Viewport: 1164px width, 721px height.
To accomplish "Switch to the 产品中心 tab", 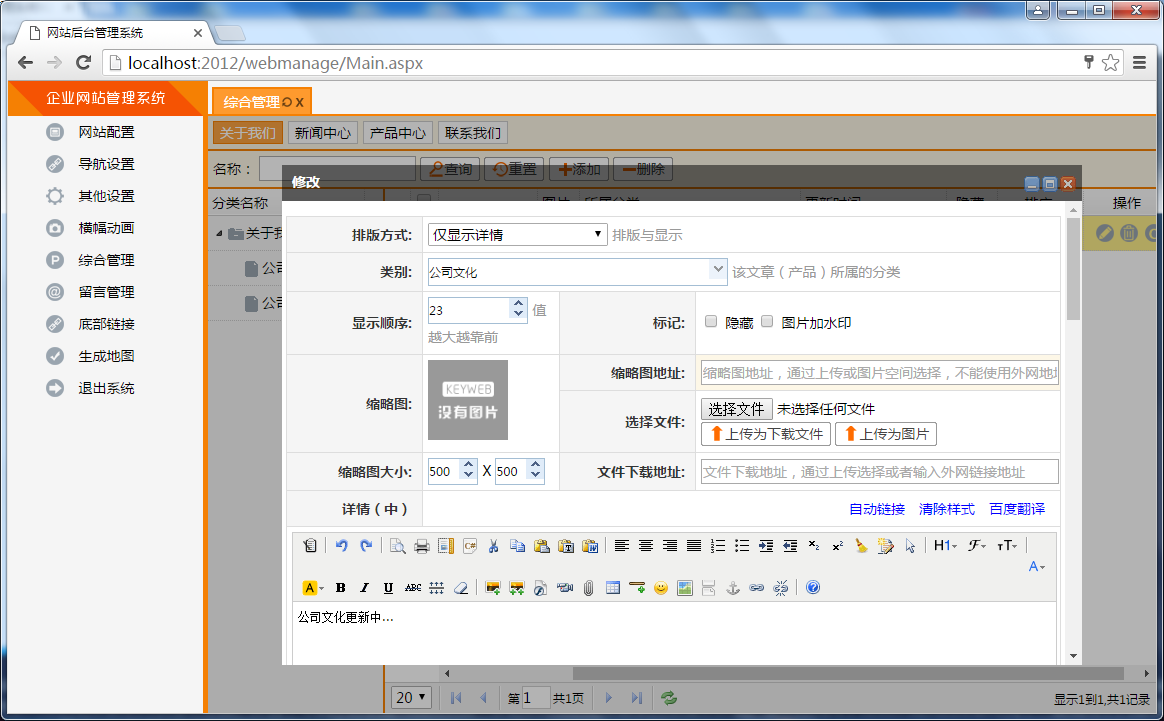I will [x=398, y=133].
